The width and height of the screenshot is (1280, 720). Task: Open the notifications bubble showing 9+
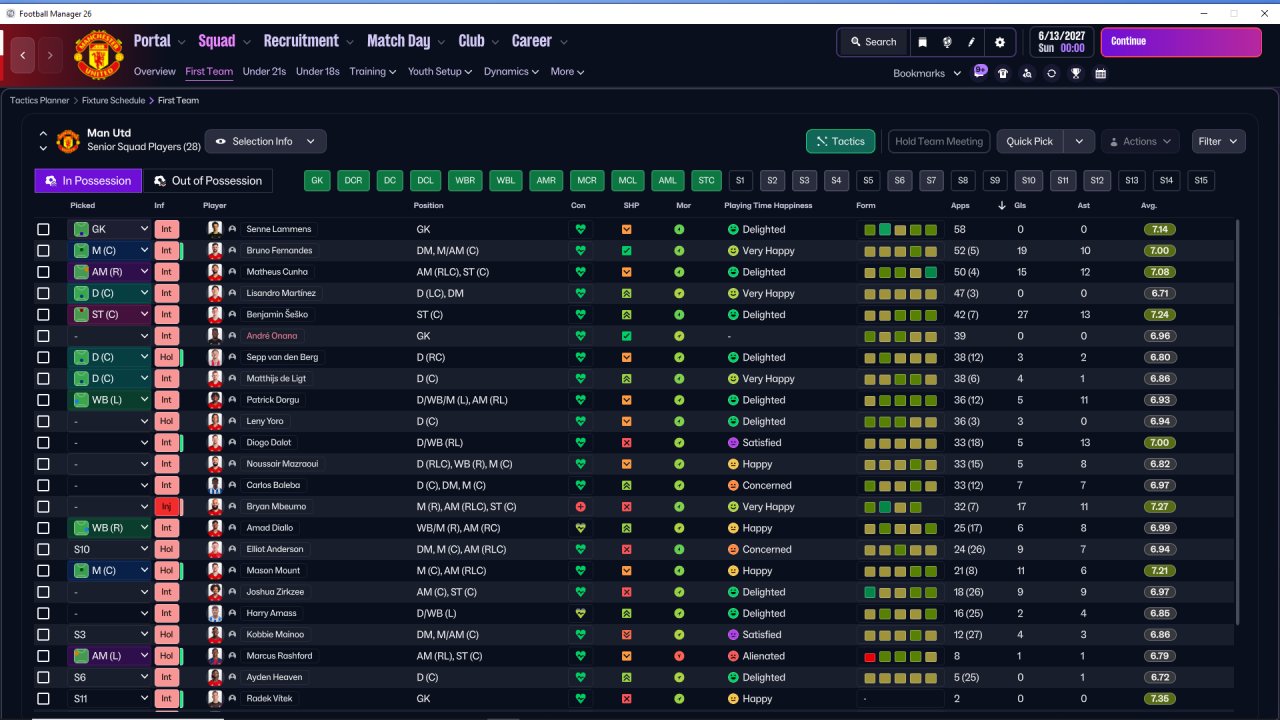[x=980, y=72]
